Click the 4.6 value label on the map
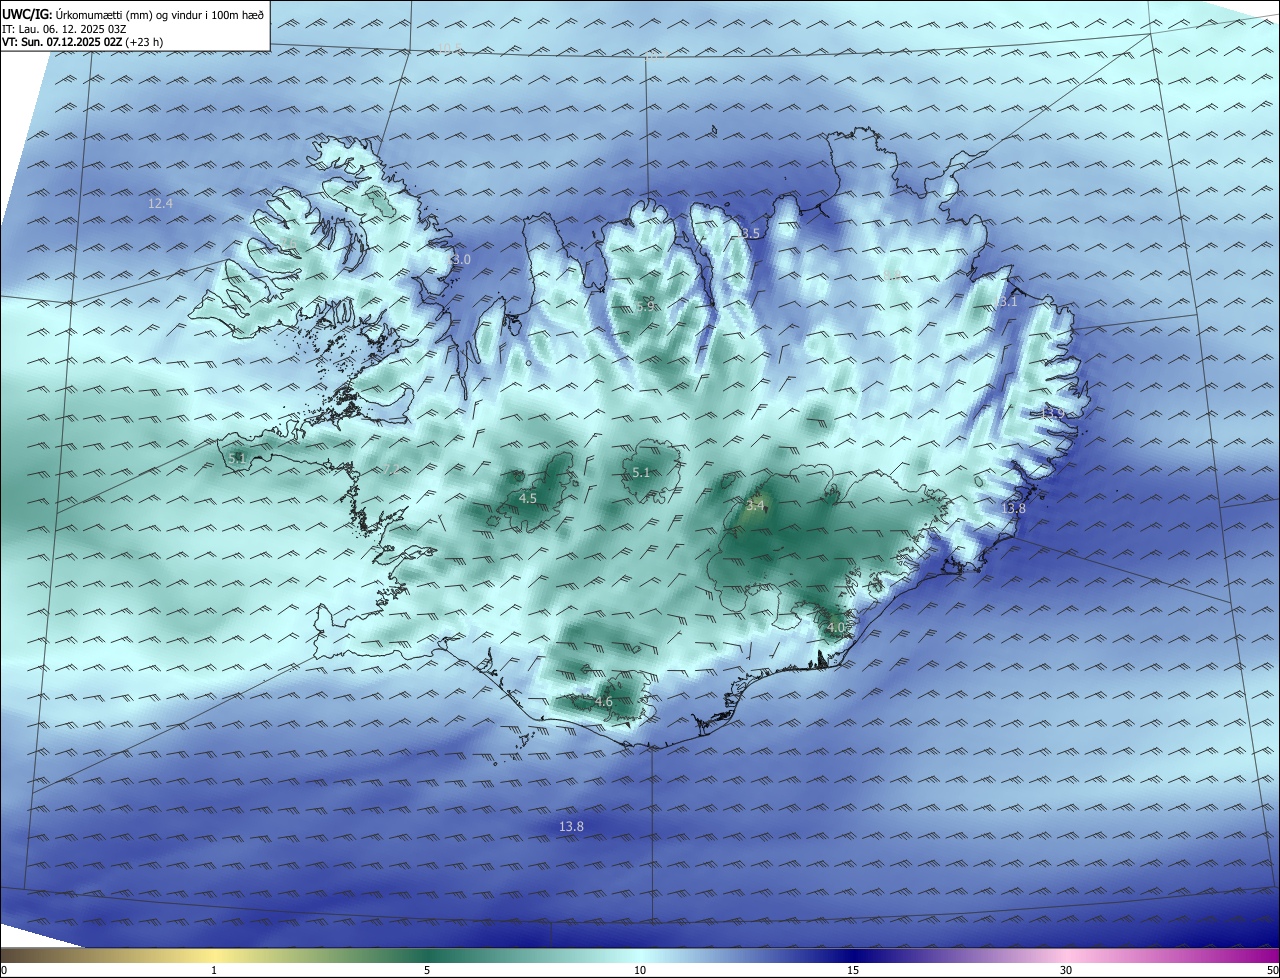This screenshot has height=978, width=1280. click(604, 702)
